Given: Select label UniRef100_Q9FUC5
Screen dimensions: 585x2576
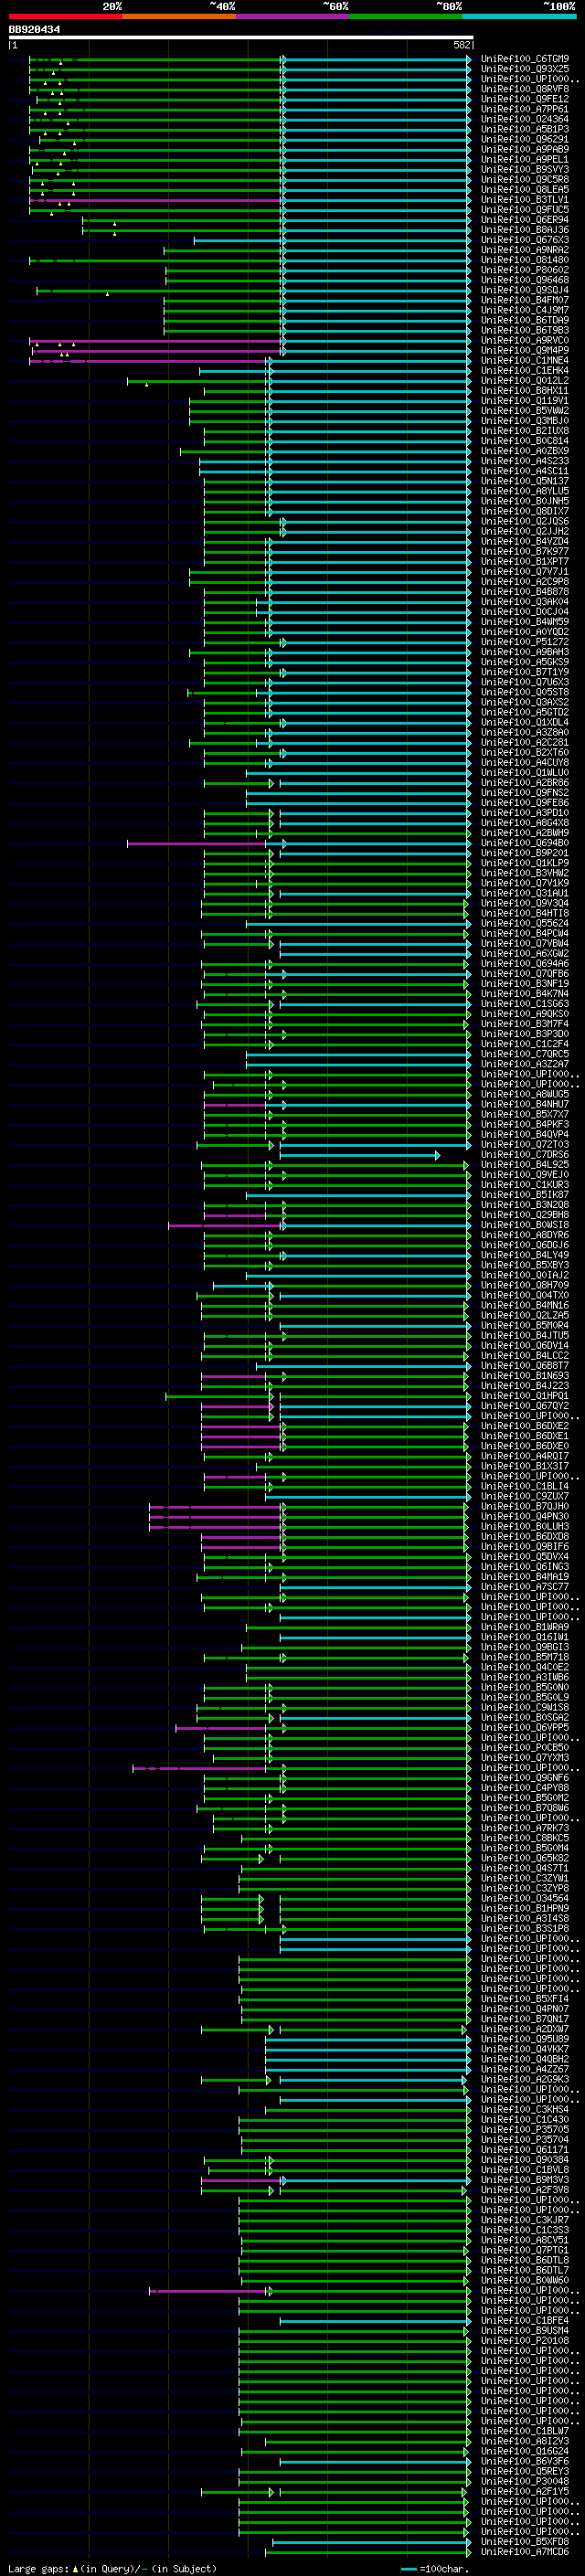Looking at the screenshot, I should pos(525,209).
